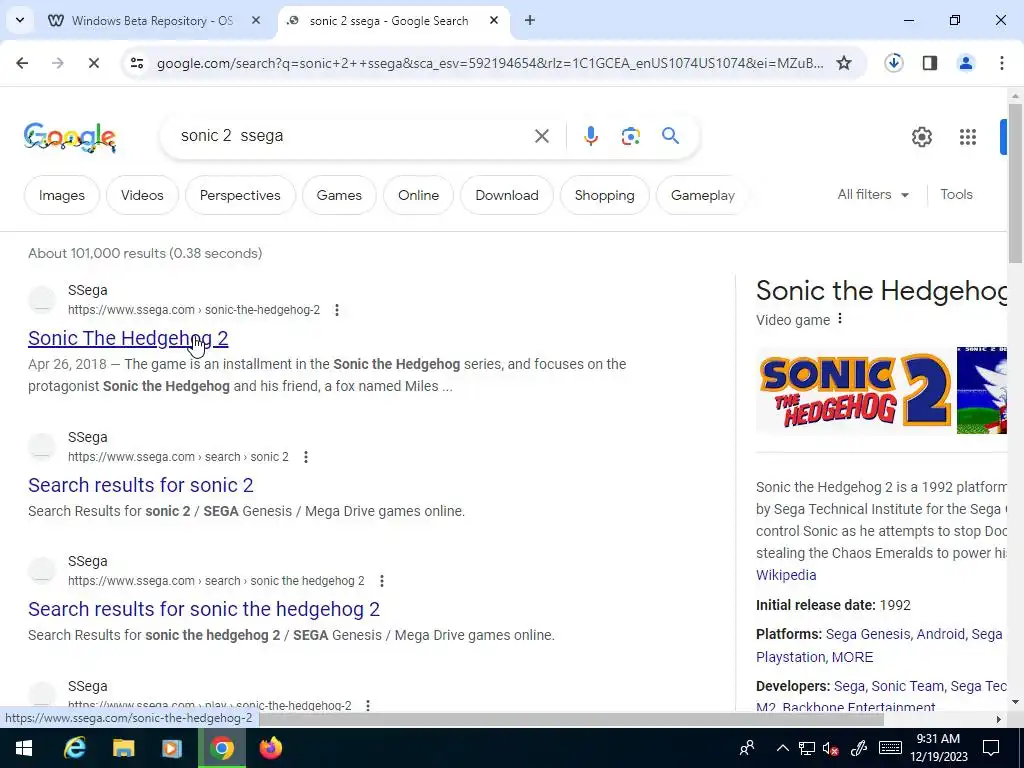This screenshot has height=768, width=1024.
Task: Click the address bar URL field
Action: point(490,63)
